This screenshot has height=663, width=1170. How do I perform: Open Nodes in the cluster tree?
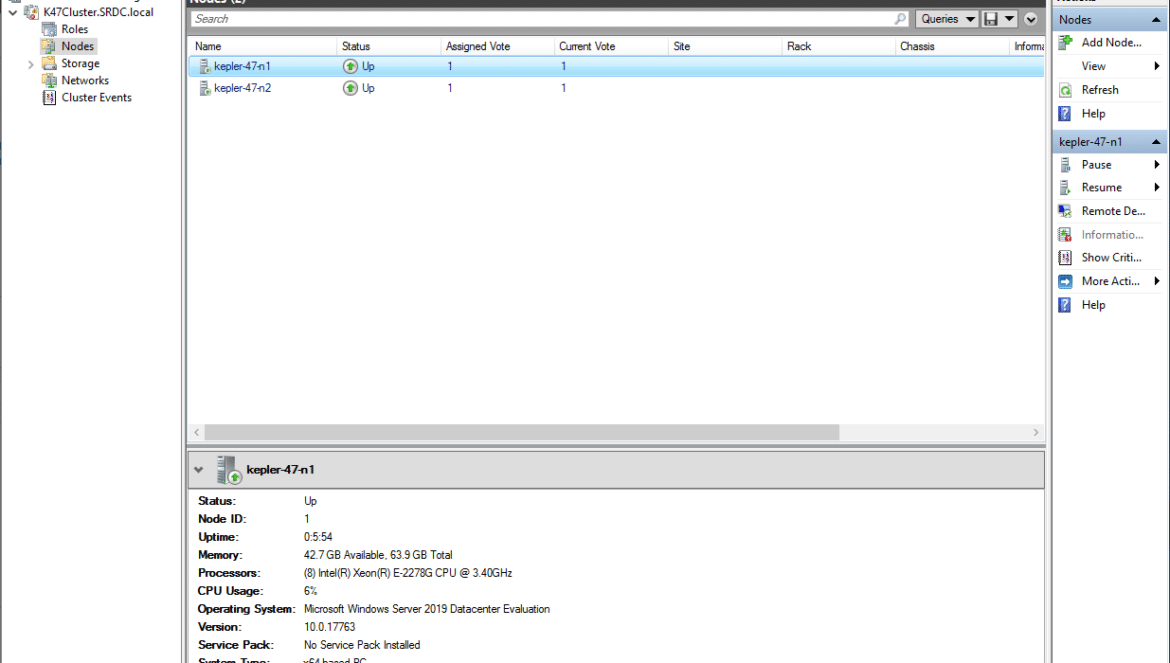coord(78,46)
